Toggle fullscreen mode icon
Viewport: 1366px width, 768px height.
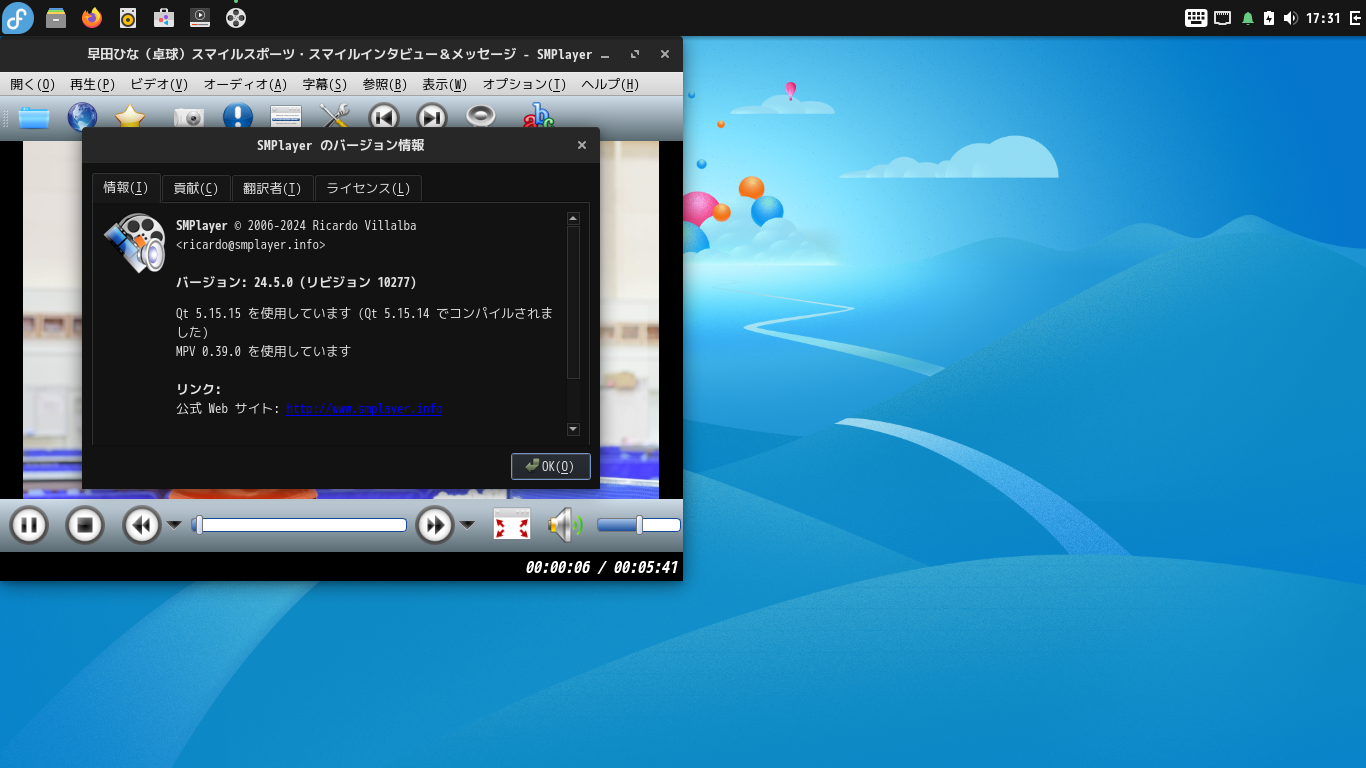click(511, 525)
